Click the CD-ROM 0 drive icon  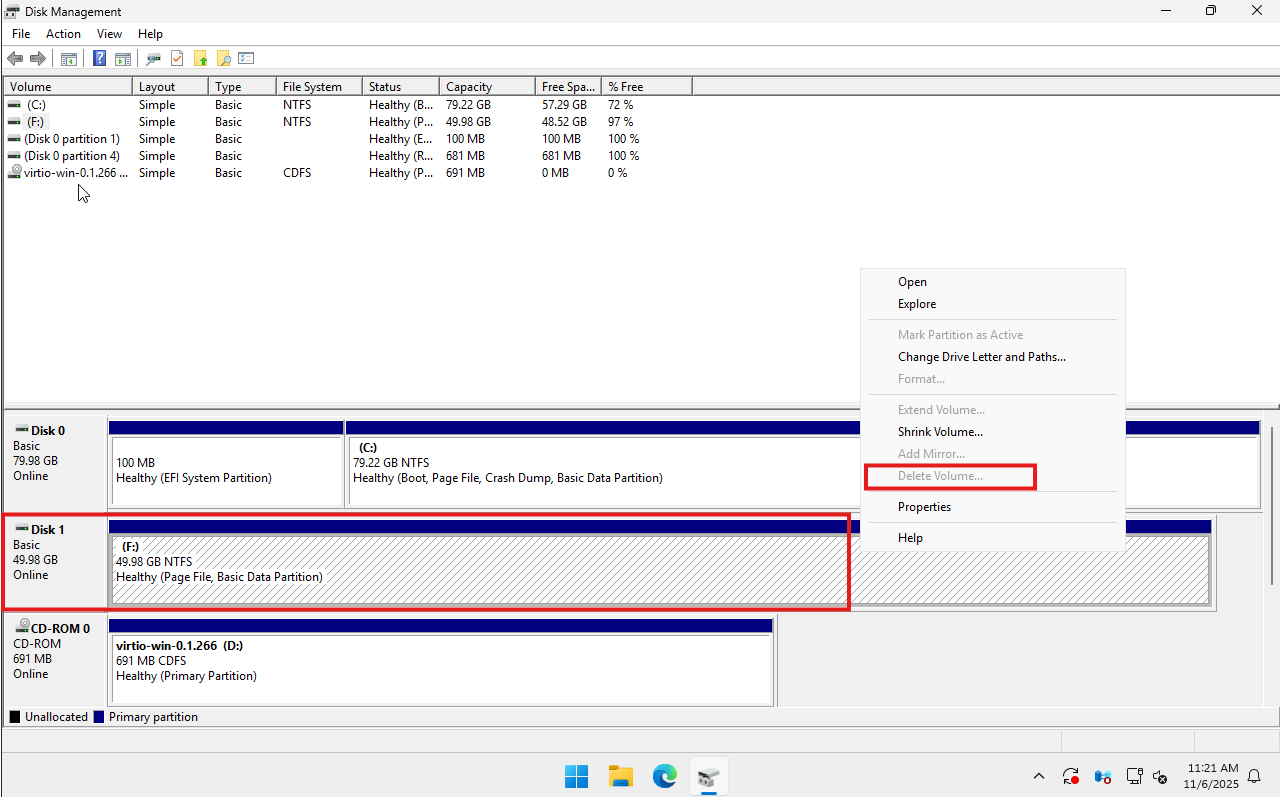point(22,624)
